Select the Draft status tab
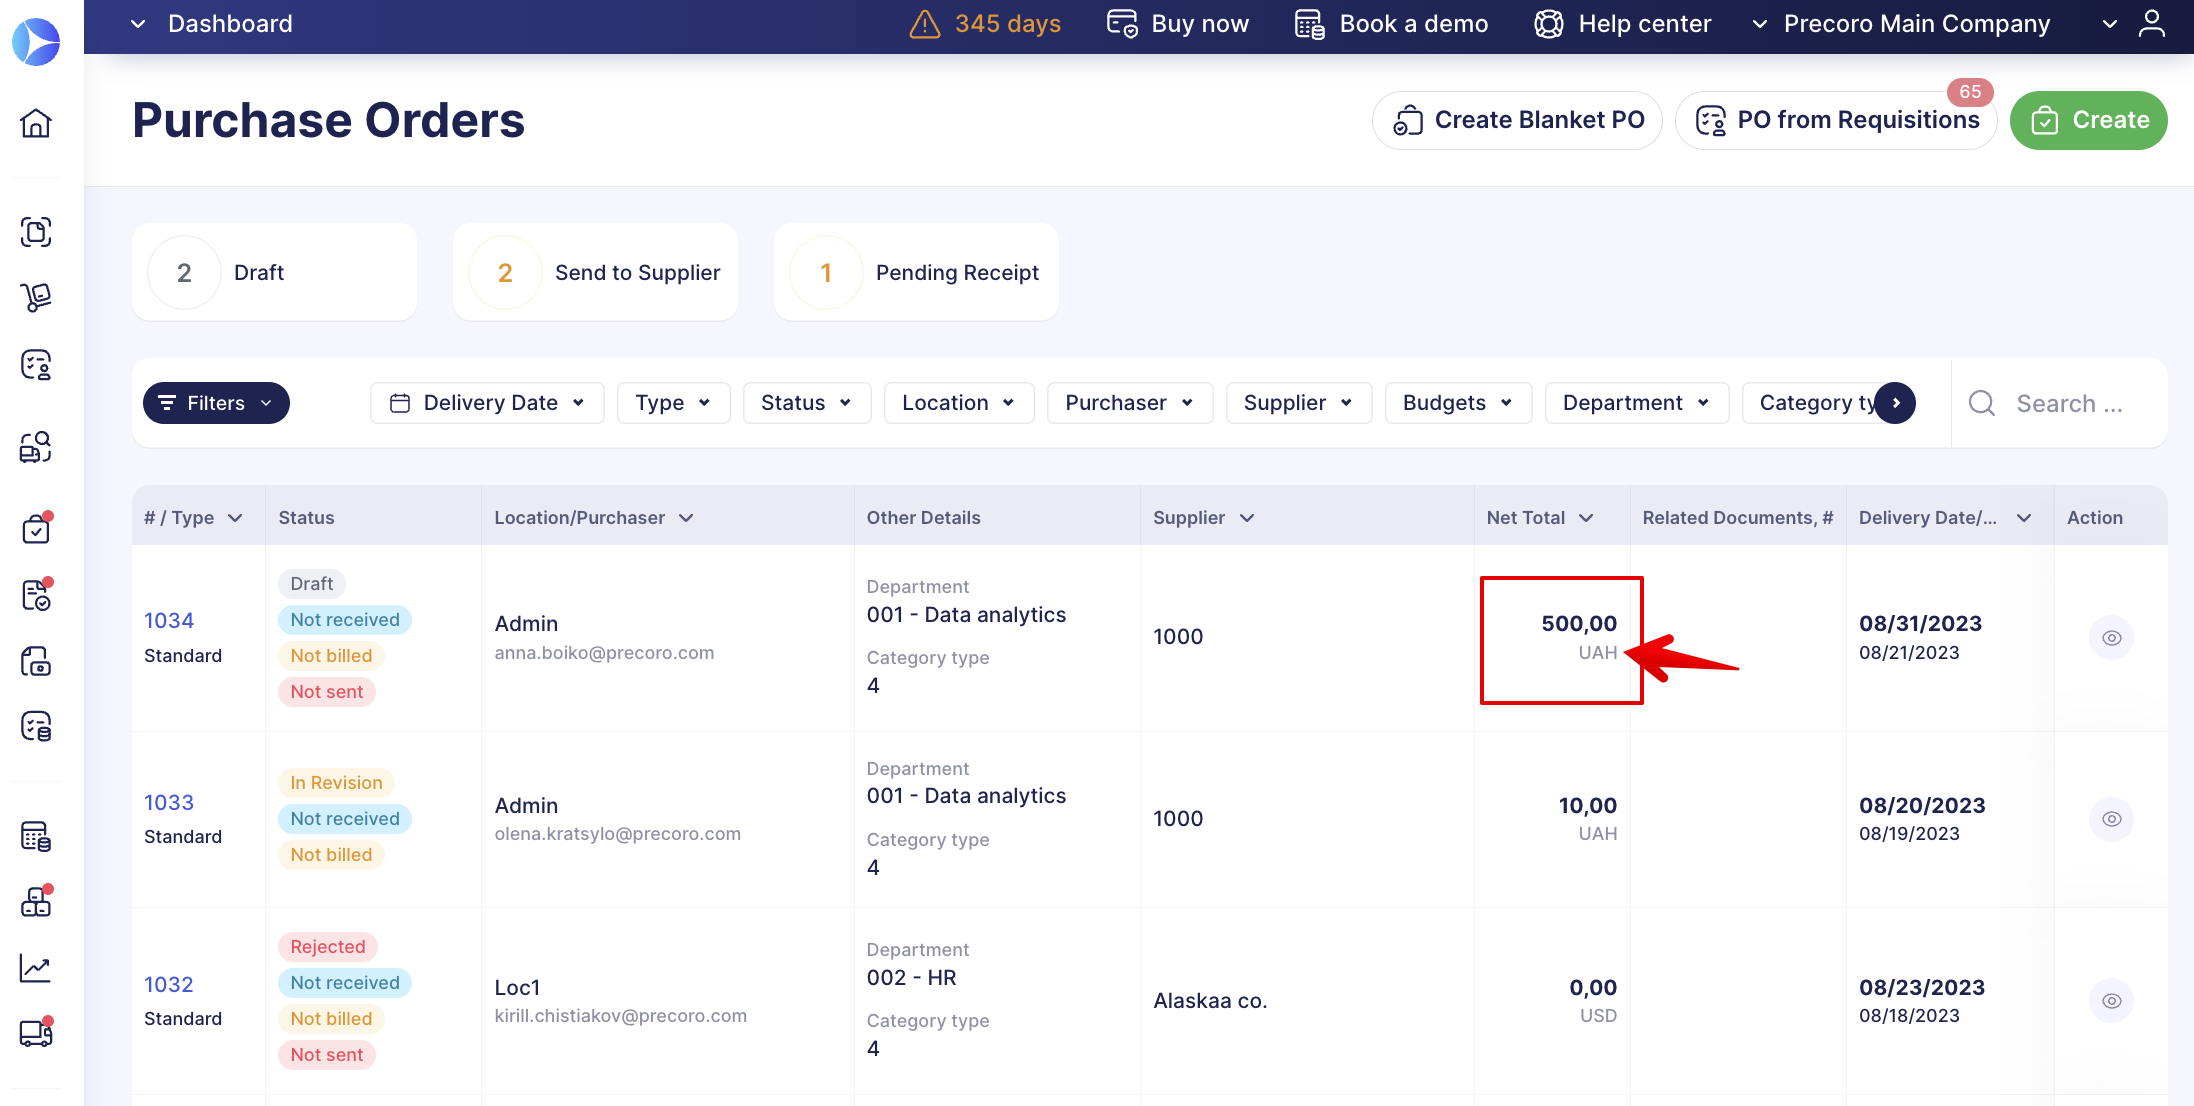Screen dimensions: 2194x1106 [x=274, y=272]
